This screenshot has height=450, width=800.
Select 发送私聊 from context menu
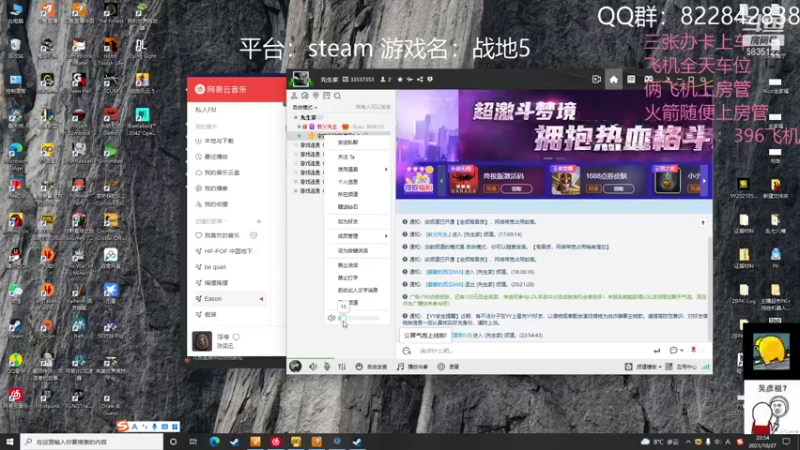[x=348, y=142]
